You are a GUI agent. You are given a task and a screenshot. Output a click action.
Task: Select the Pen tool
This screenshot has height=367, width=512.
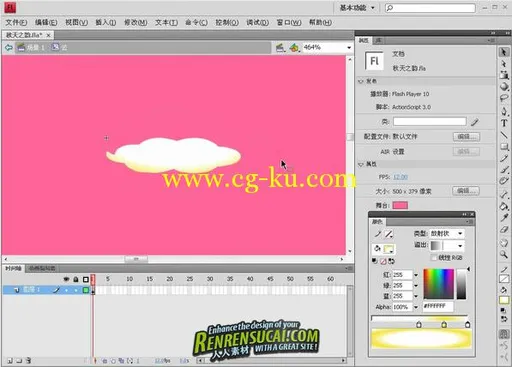click(504, 111)
